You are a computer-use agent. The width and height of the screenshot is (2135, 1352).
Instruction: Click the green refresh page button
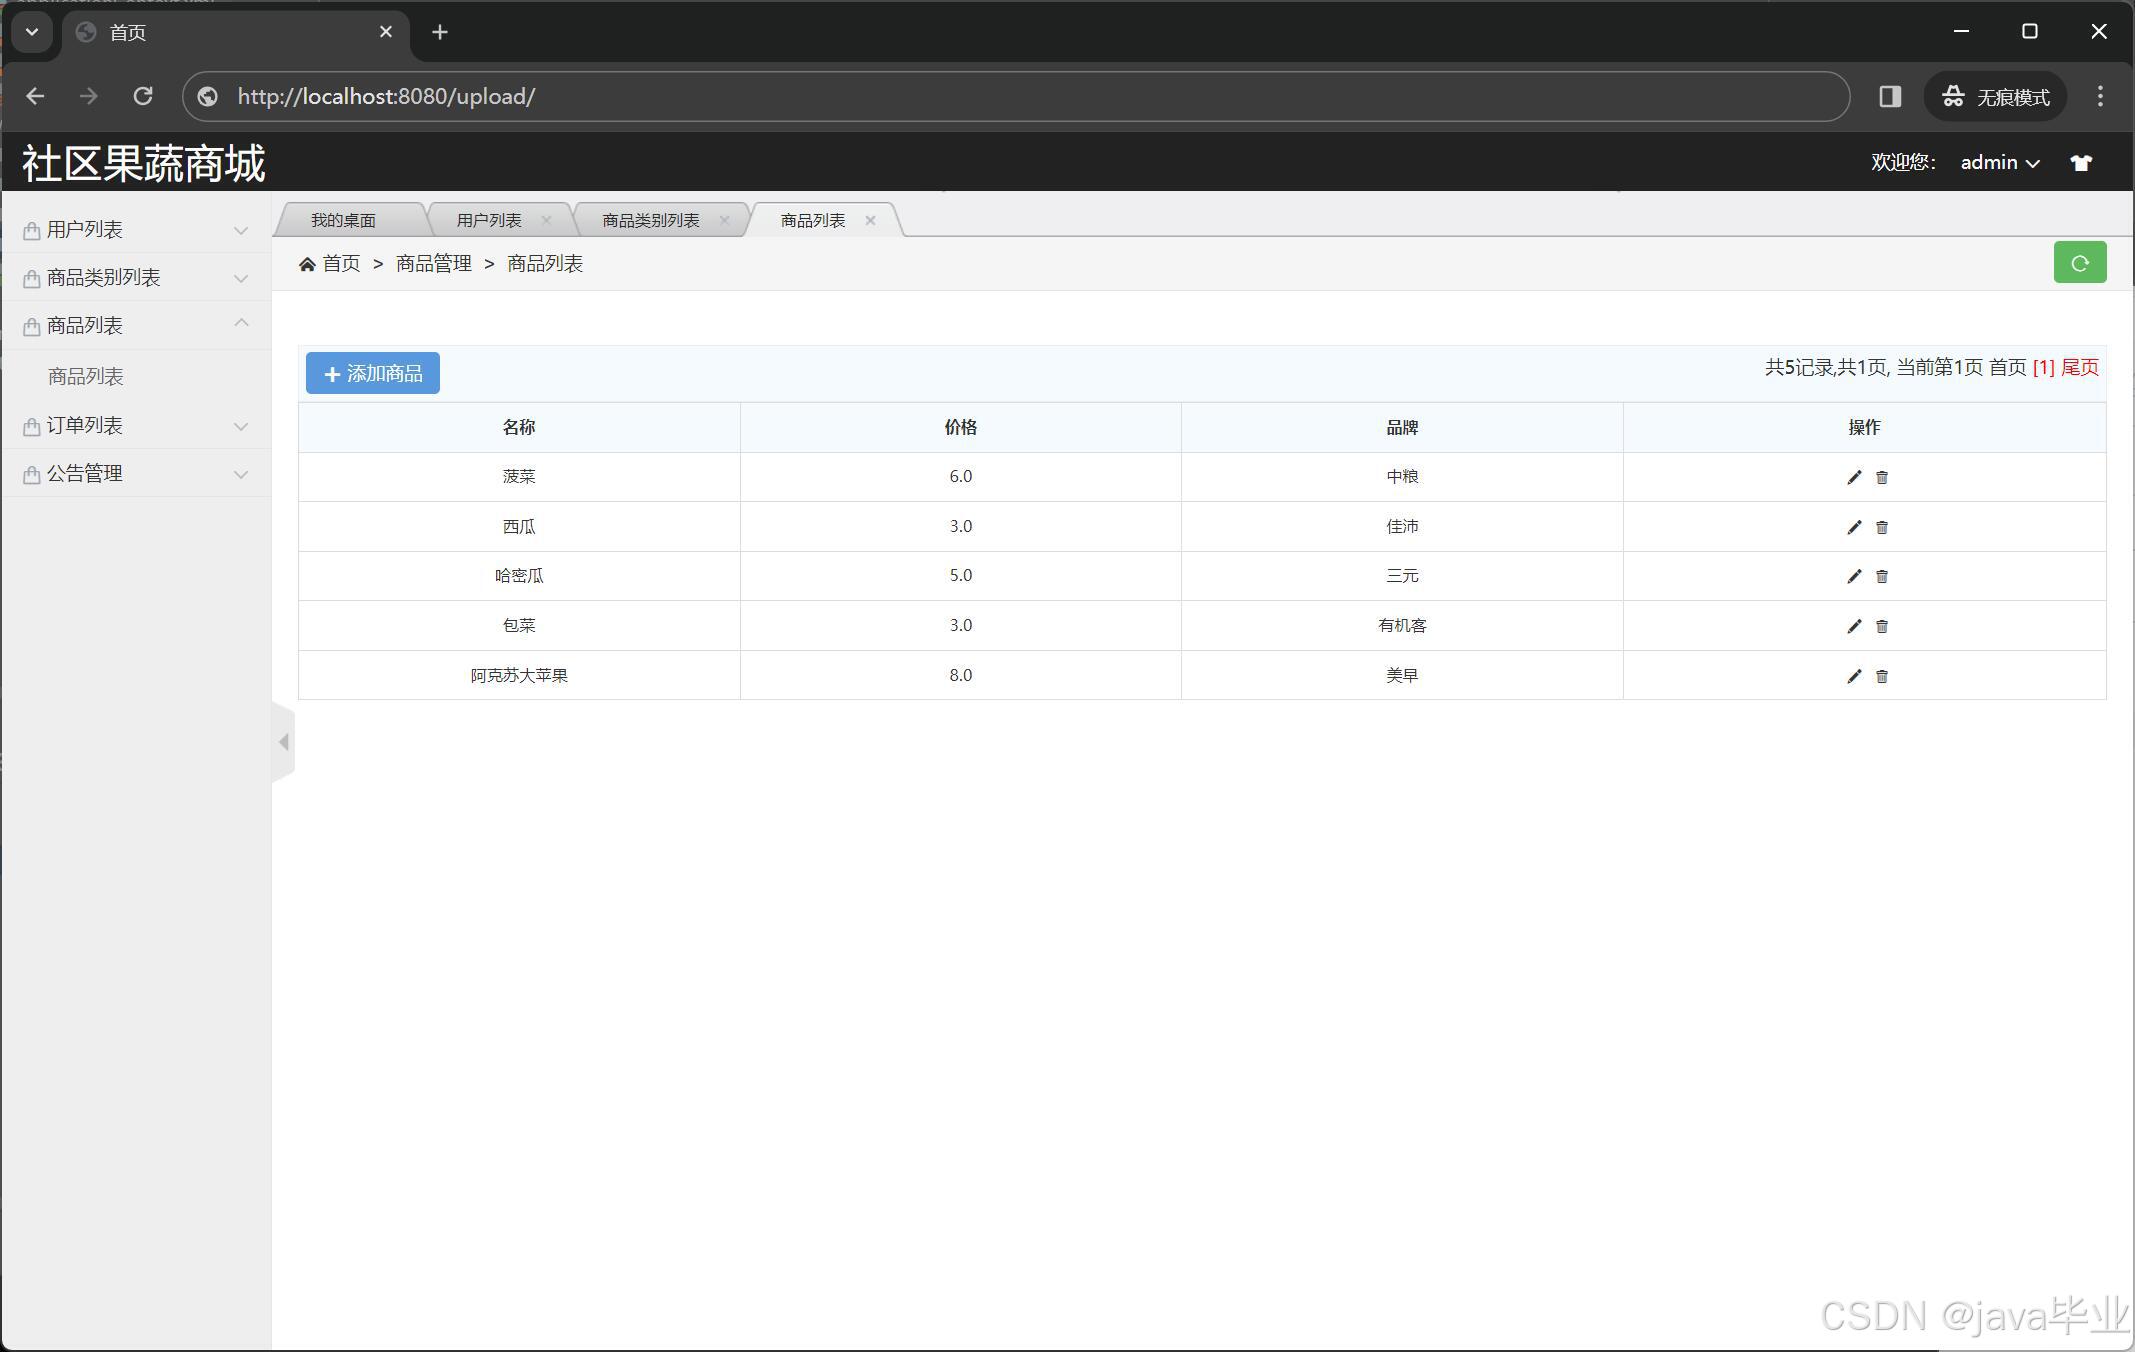tap(2080, 263)
